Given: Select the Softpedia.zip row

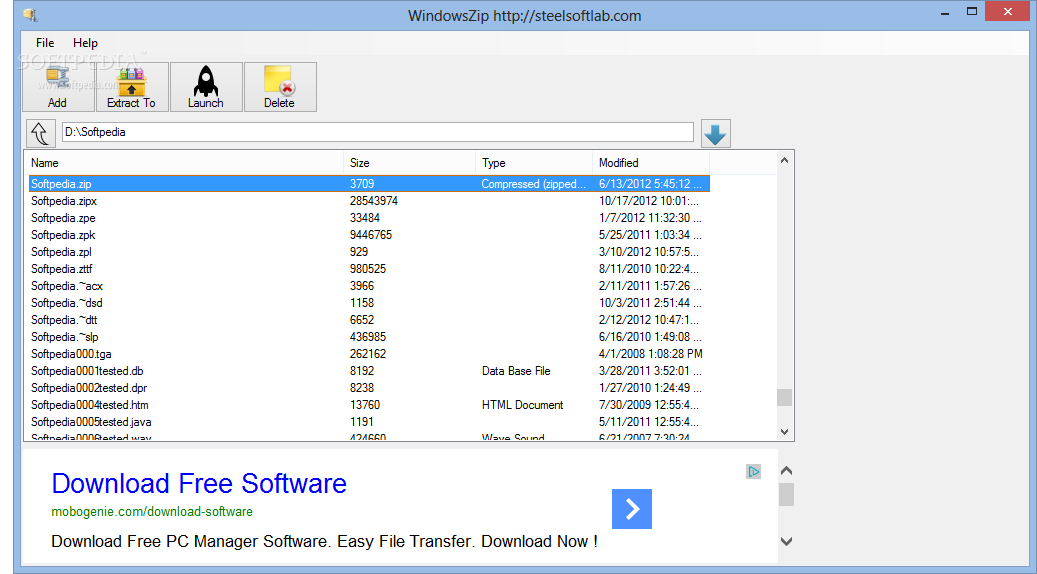Looking at the screenshot, I should (370, 184).
